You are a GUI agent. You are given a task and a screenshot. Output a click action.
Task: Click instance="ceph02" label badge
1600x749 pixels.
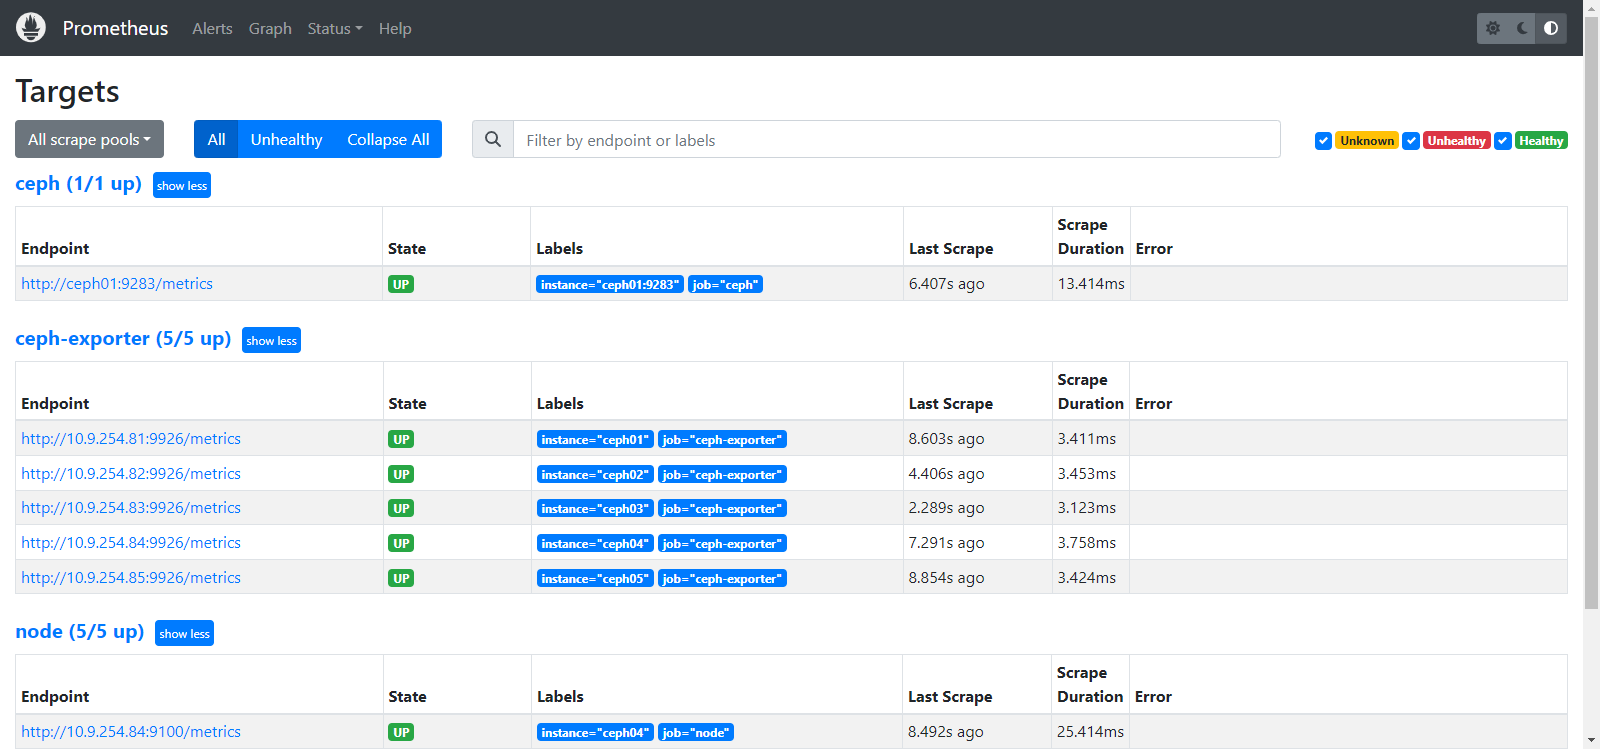[x=595, y=474]
